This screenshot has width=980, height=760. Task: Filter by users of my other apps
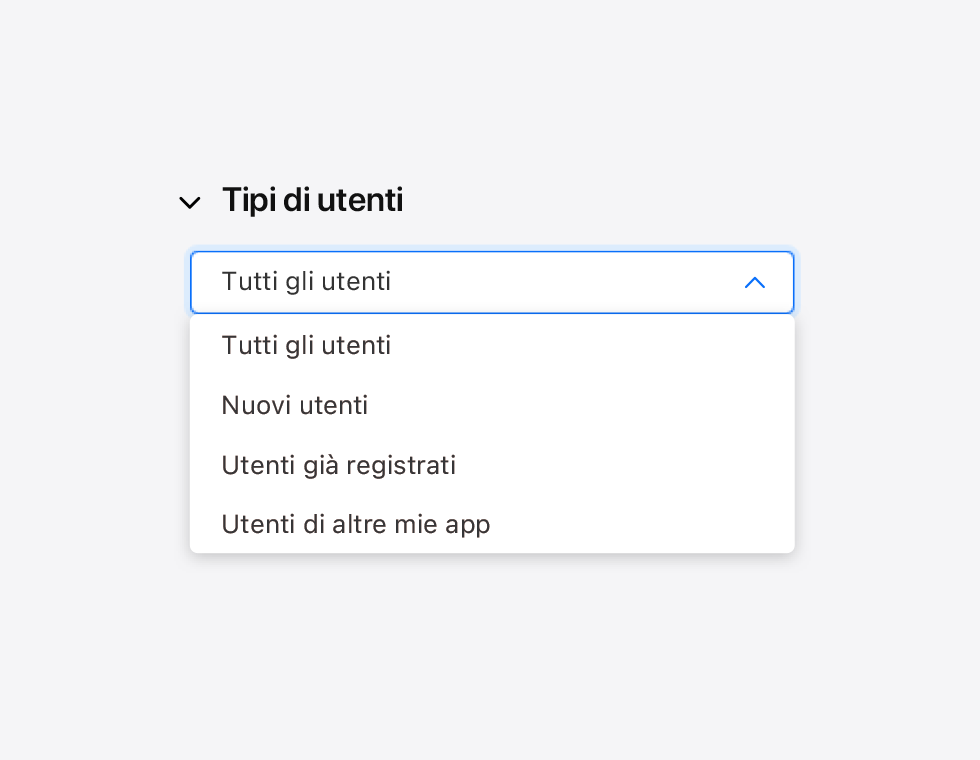(x=356, y=524)
